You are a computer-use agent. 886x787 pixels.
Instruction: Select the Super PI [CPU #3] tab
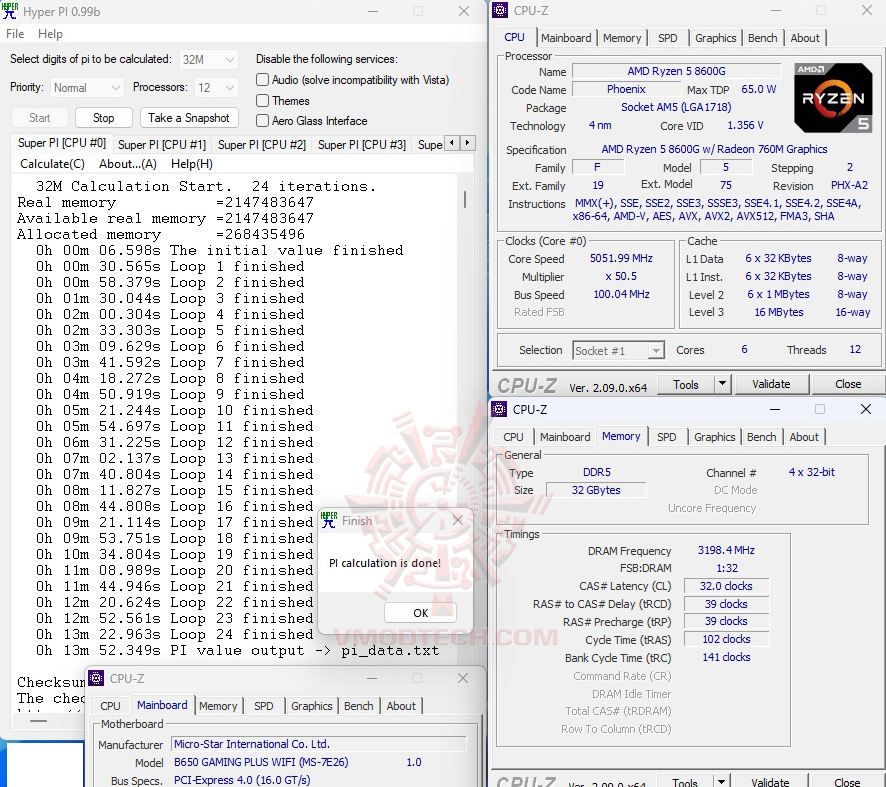[362, 145]
